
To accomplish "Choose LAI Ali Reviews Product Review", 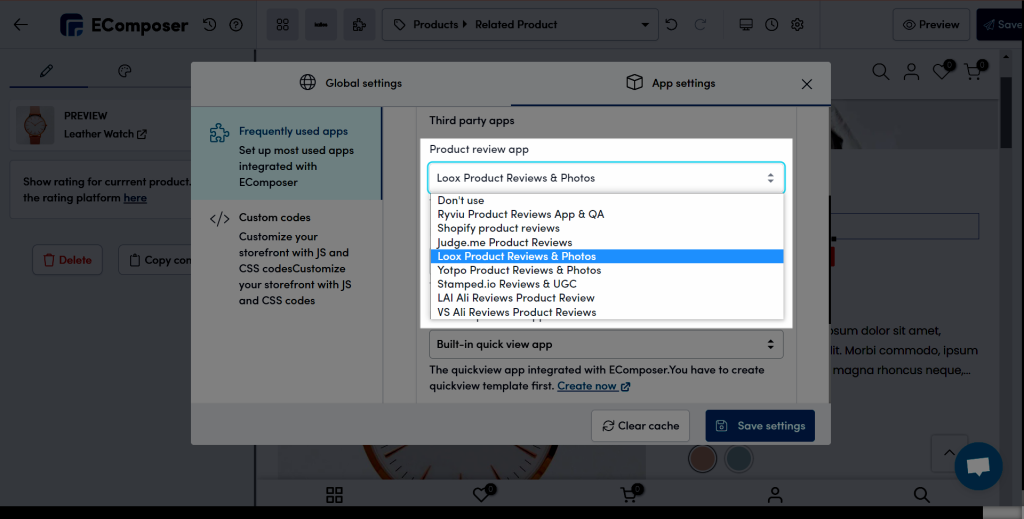I will [607, 298].
